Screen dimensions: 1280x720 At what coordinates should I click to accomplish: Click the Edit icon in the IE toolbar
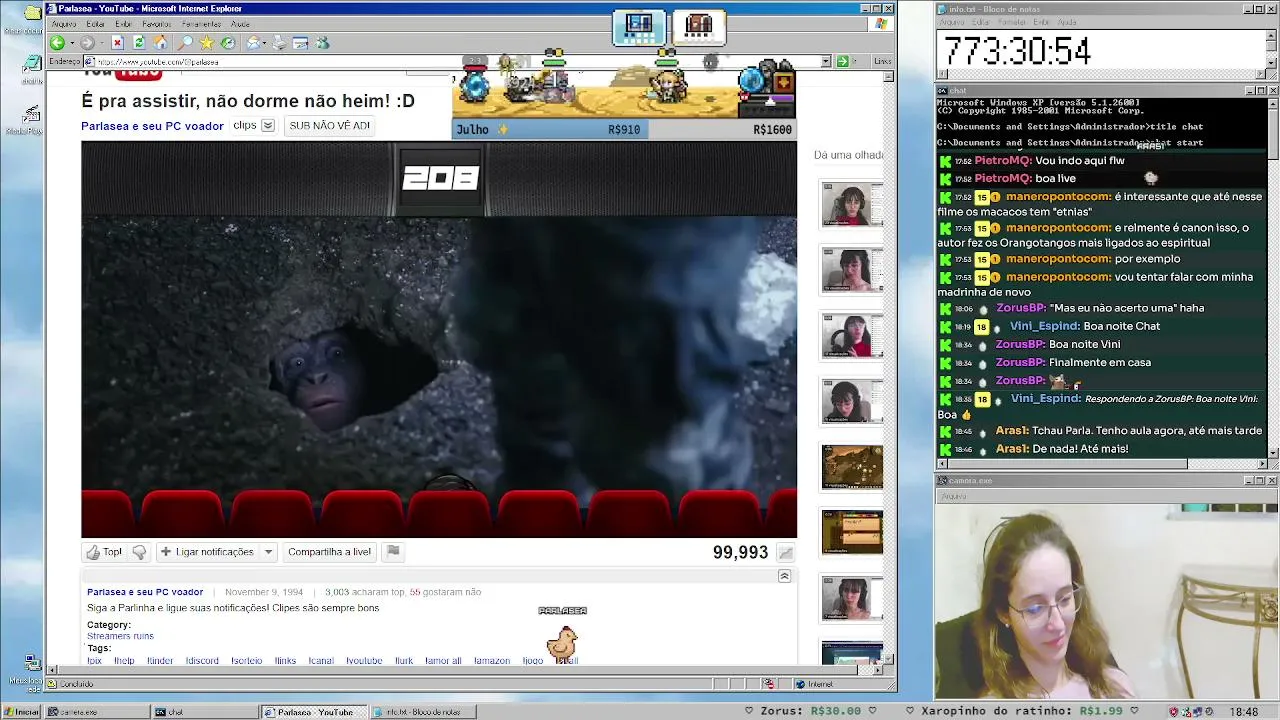tap(301, 43)
